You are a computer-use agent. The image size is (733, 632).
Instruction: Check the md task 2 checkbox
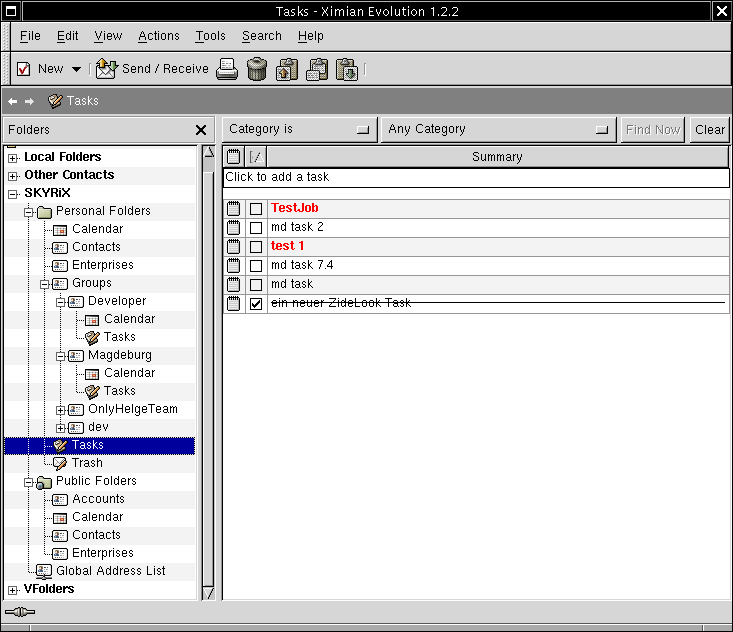pos(256,228)
